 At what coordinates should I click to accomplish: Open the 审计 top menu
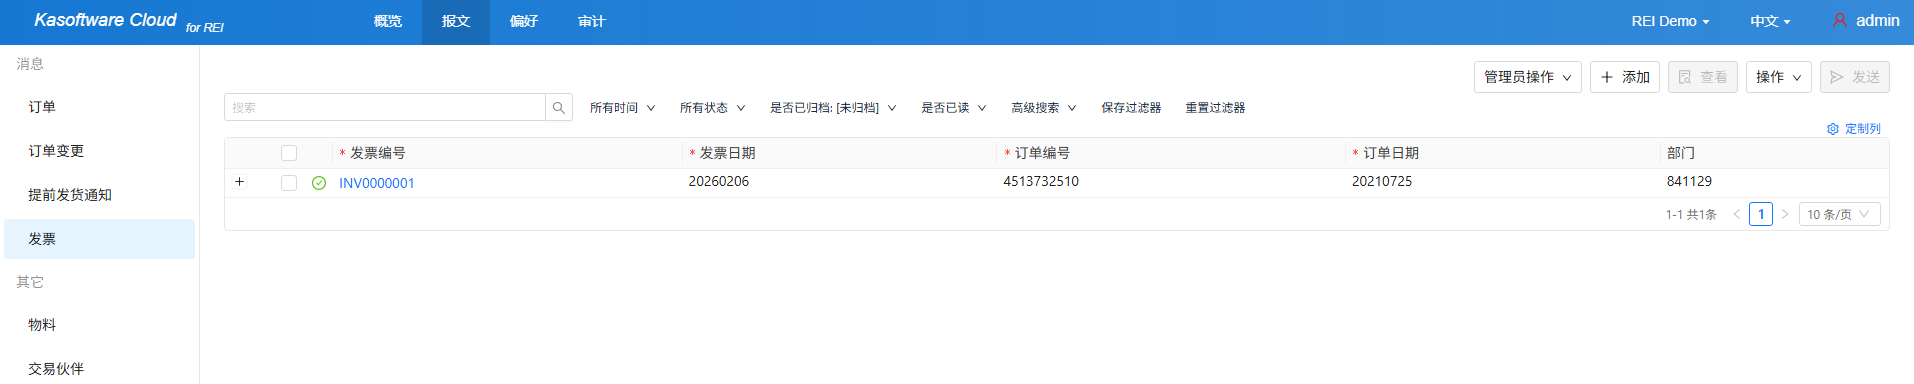point(592,22)
